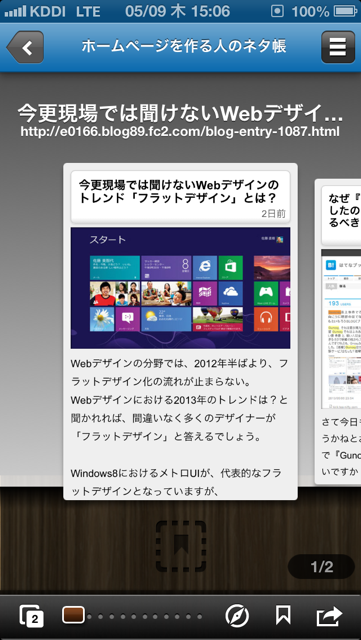Open the Windows 8 start screen thumbnail
Image resolution: width=361 pixels, height=640 pixels.
(180, 288)
